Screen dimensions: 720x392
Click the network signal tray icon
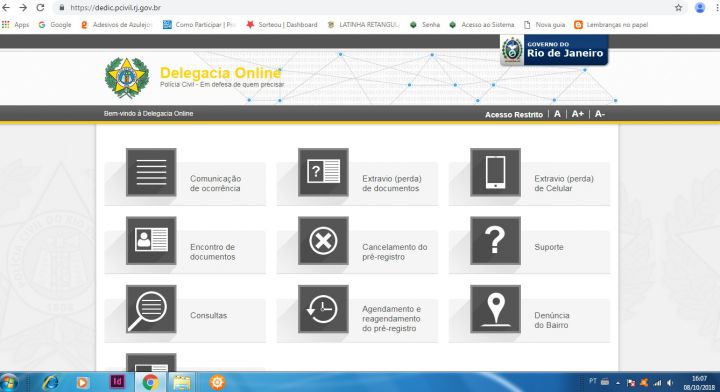657,383
